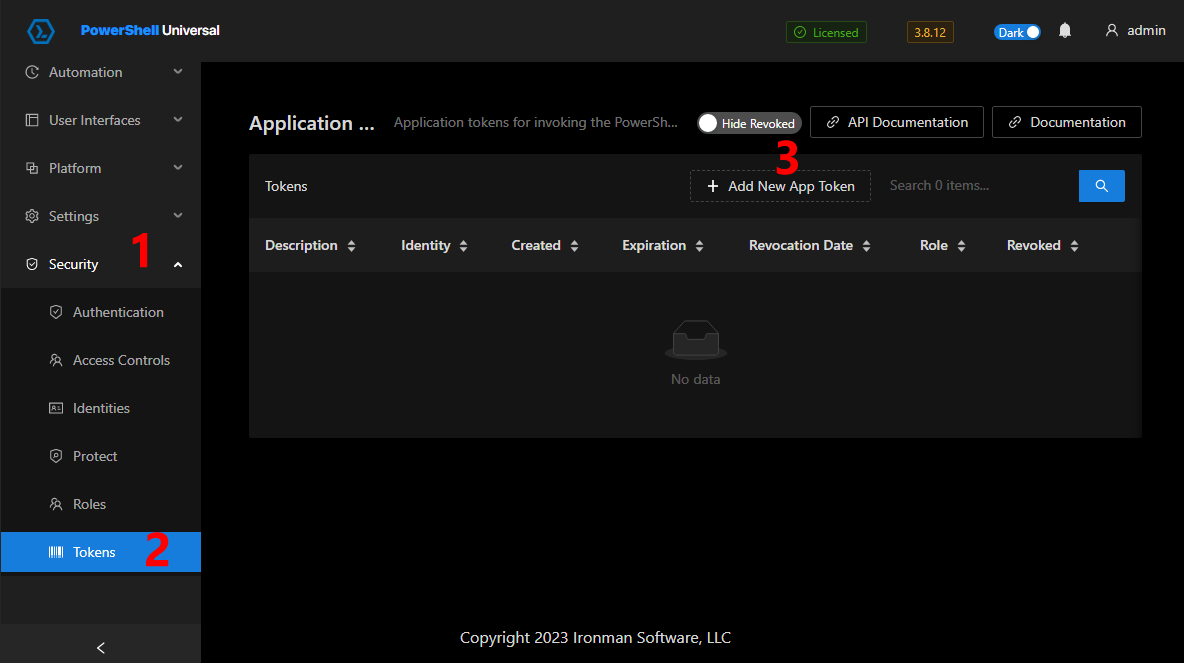This screenshot has height=663, width=1184.
Task: Sort by Description column arrows
Action: pyautogui.click(x=351, y=245)
